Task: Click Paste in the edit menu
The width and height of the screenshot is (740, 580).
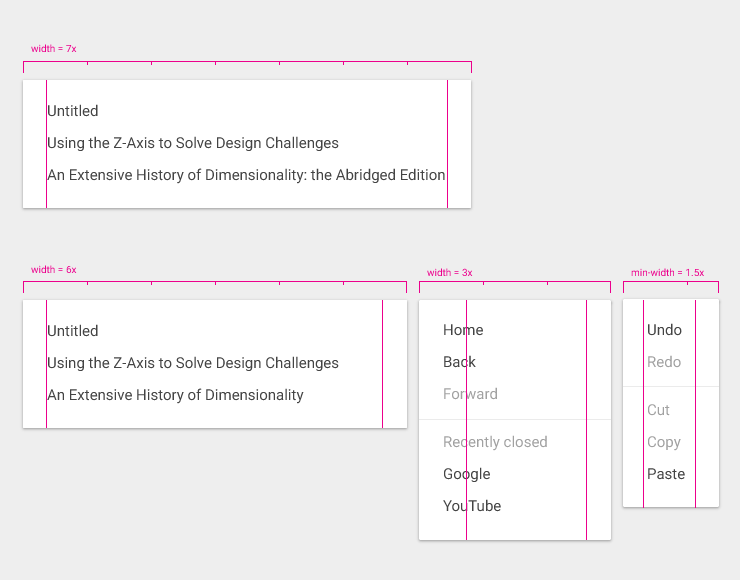Action: pos(666,474)
